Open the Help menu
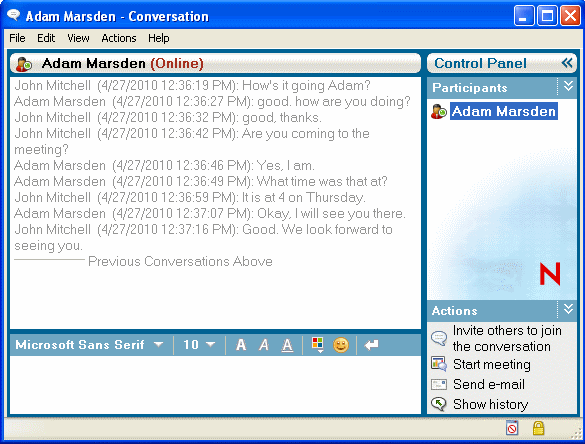Image resolution: width=585 pixels, height=444 pixels. click(159, 38)
